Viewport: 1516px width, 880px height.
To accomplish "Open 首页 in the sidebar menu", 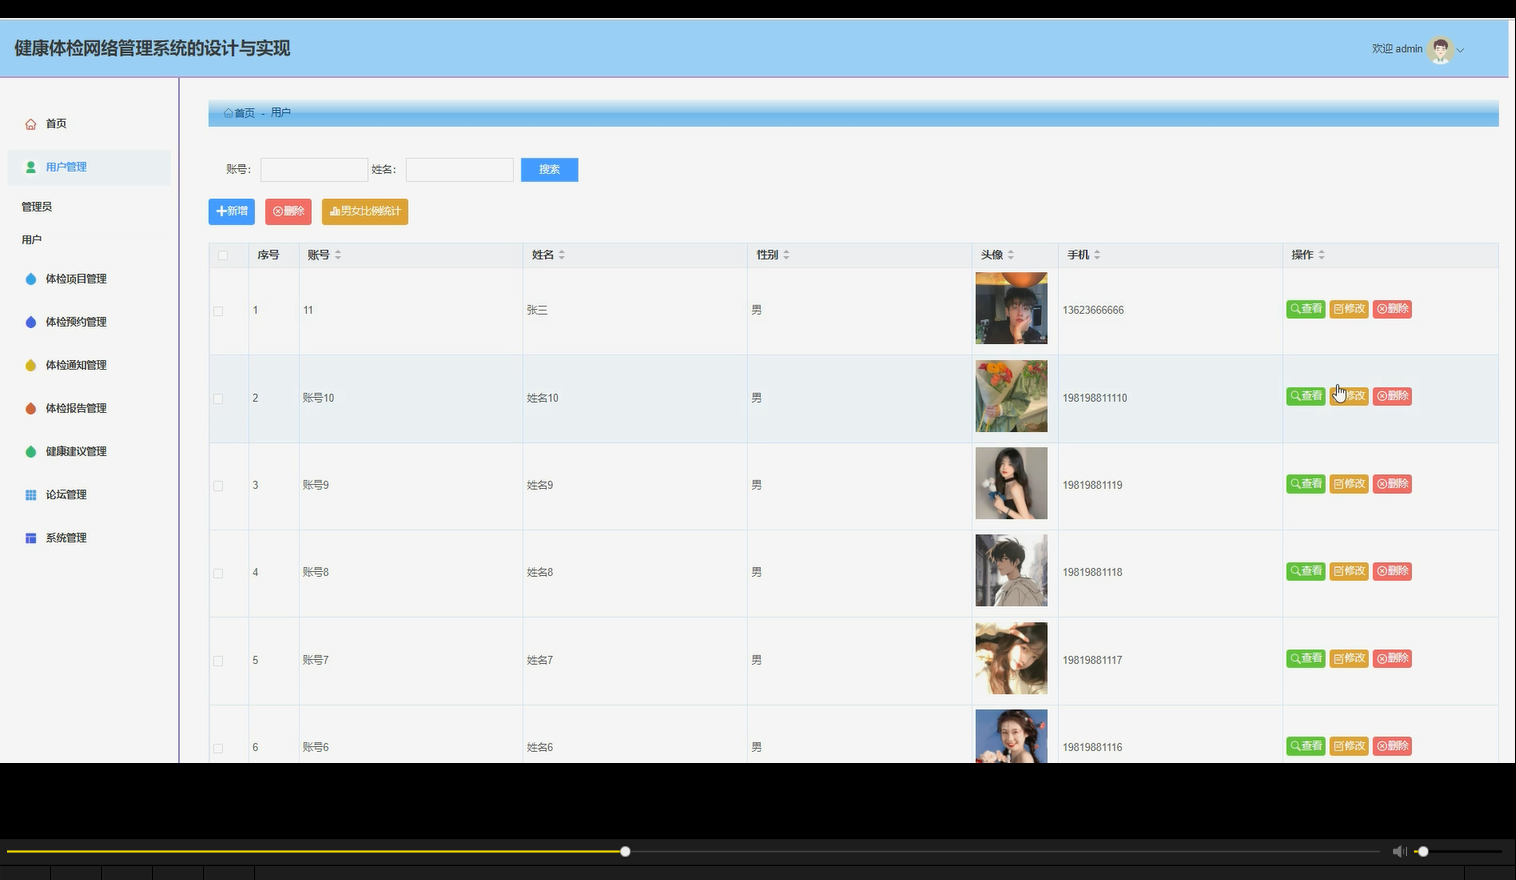I will pyautogui.click(x=56, y=124).
